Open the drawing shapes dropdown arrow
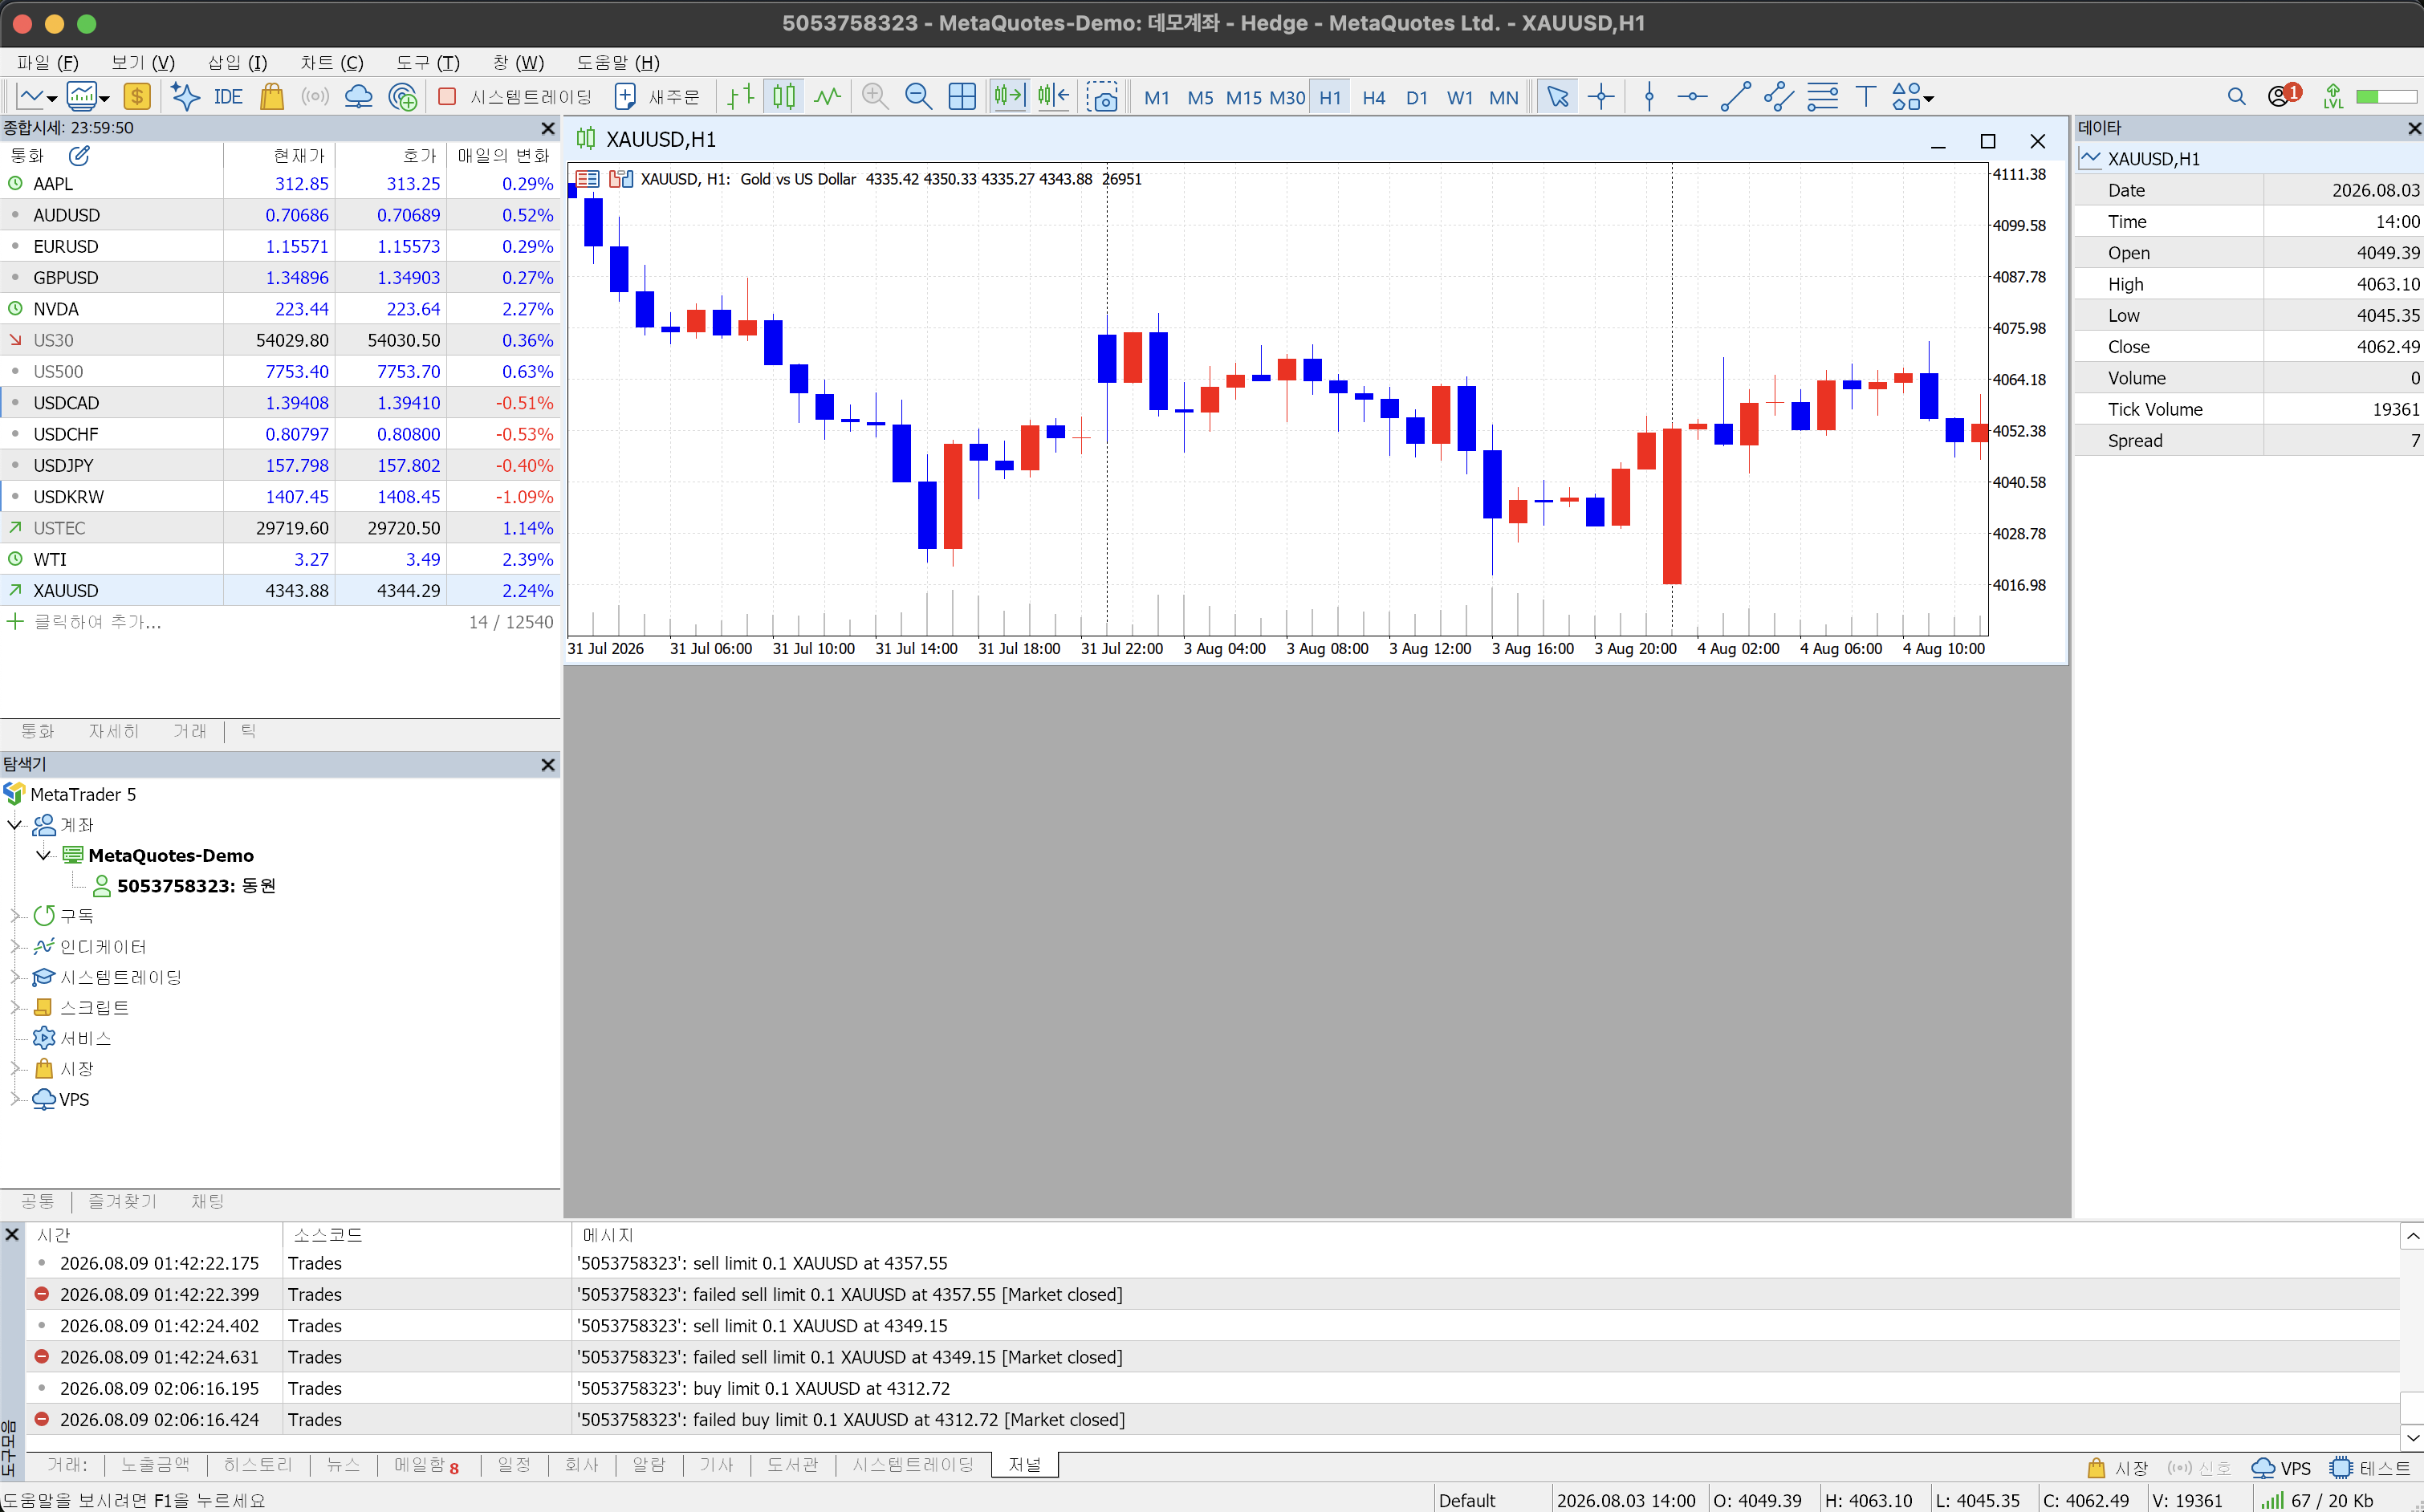2424x1512 pixels. coord(1929,99)
